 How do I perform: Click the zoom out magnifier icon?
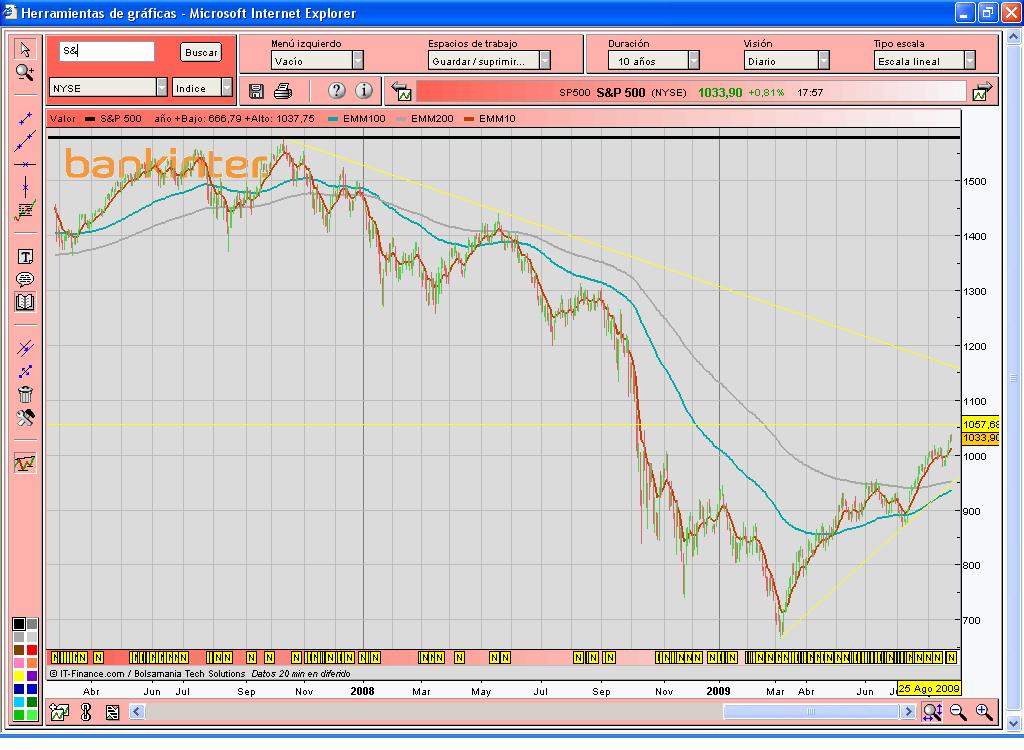coord(958,712)
